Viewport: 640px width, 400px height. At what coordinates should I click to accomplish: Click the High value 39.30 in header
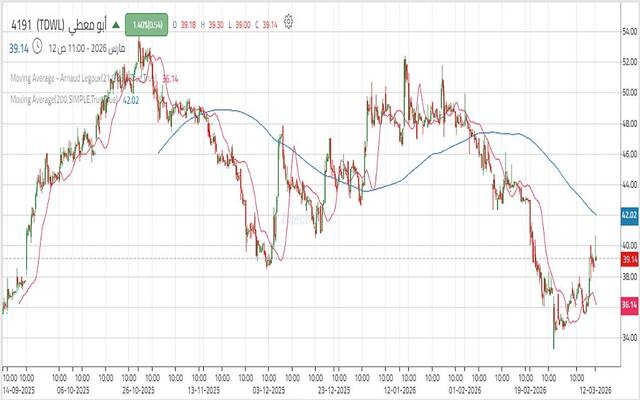(x=215, y=21)
